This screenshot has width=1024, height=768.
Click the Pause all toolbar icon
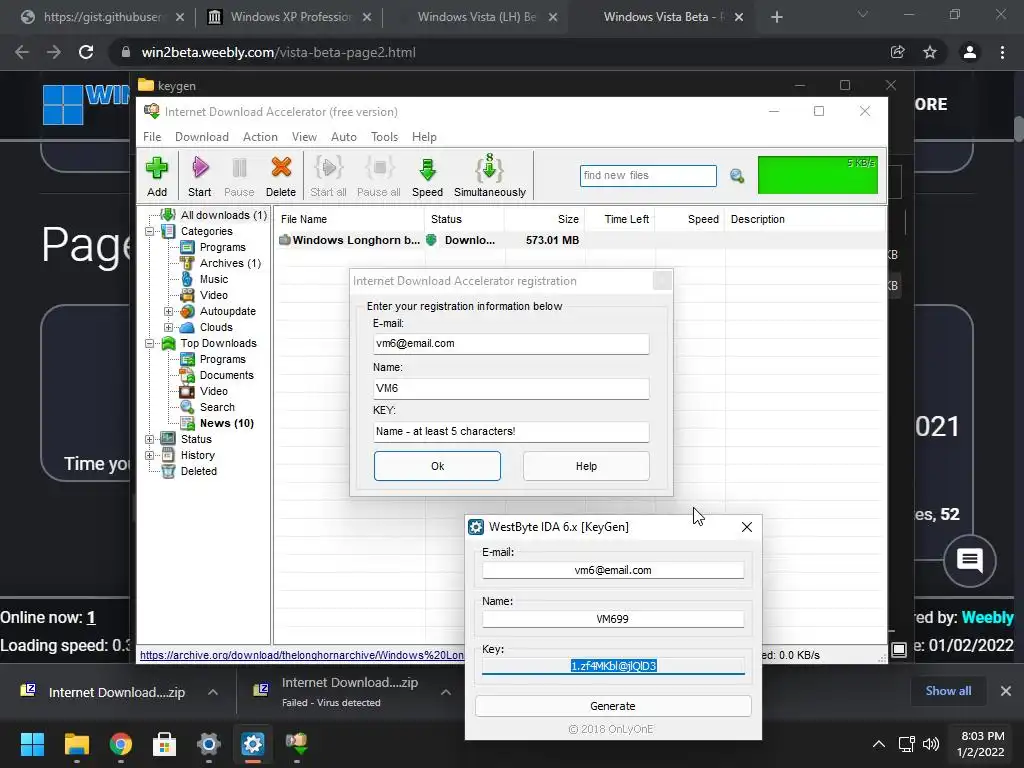click(379, 176)
